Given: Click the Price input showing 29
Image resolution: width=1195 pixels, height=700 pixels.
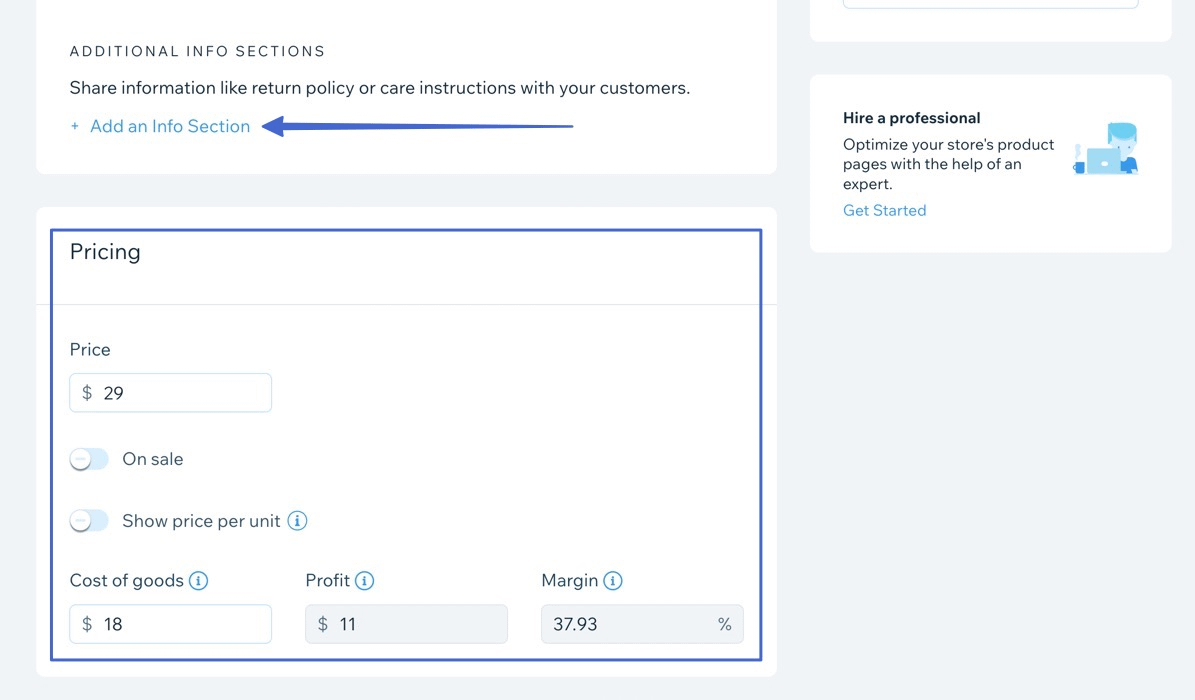Looking at the screenshot, I should point(180,393).
